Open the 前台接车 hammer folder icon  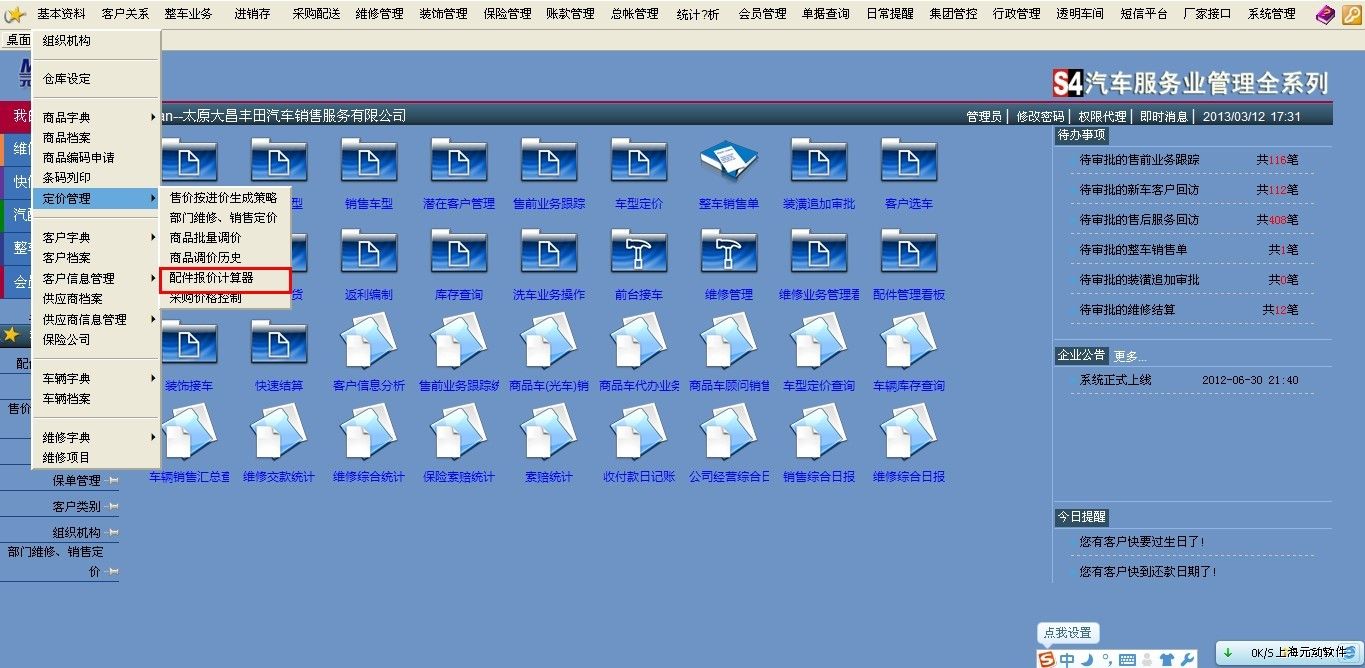point(638,253)
